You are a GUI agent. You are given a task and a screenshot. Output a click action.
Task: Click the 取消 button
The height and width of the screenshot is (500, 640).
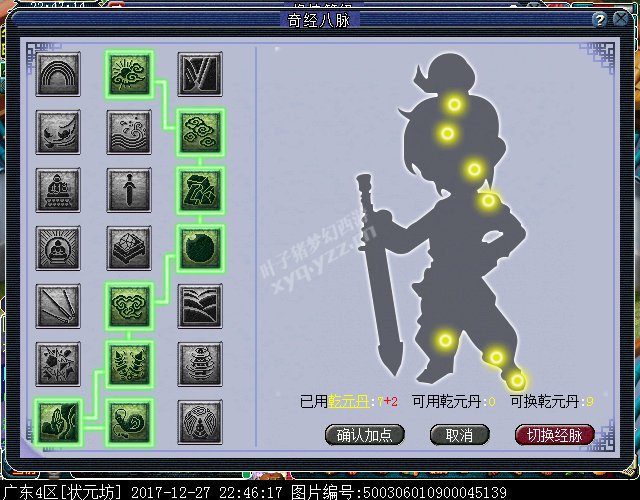click(x=459, y=435)
